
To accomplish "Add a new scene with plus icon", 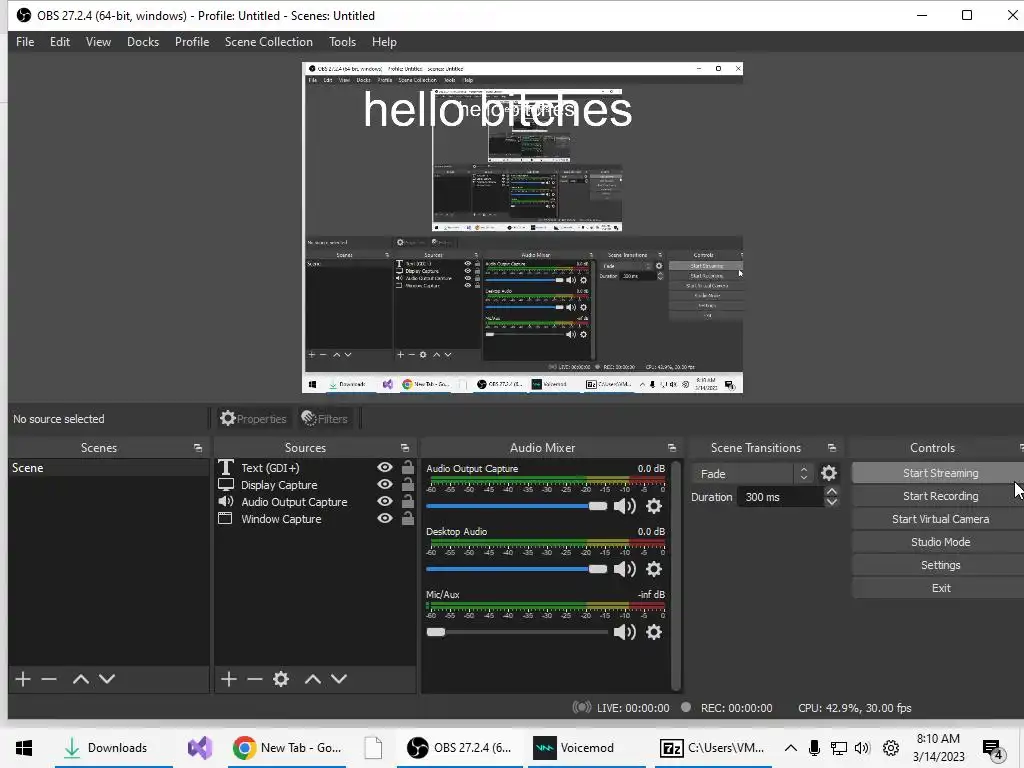I will coord(23,679).
